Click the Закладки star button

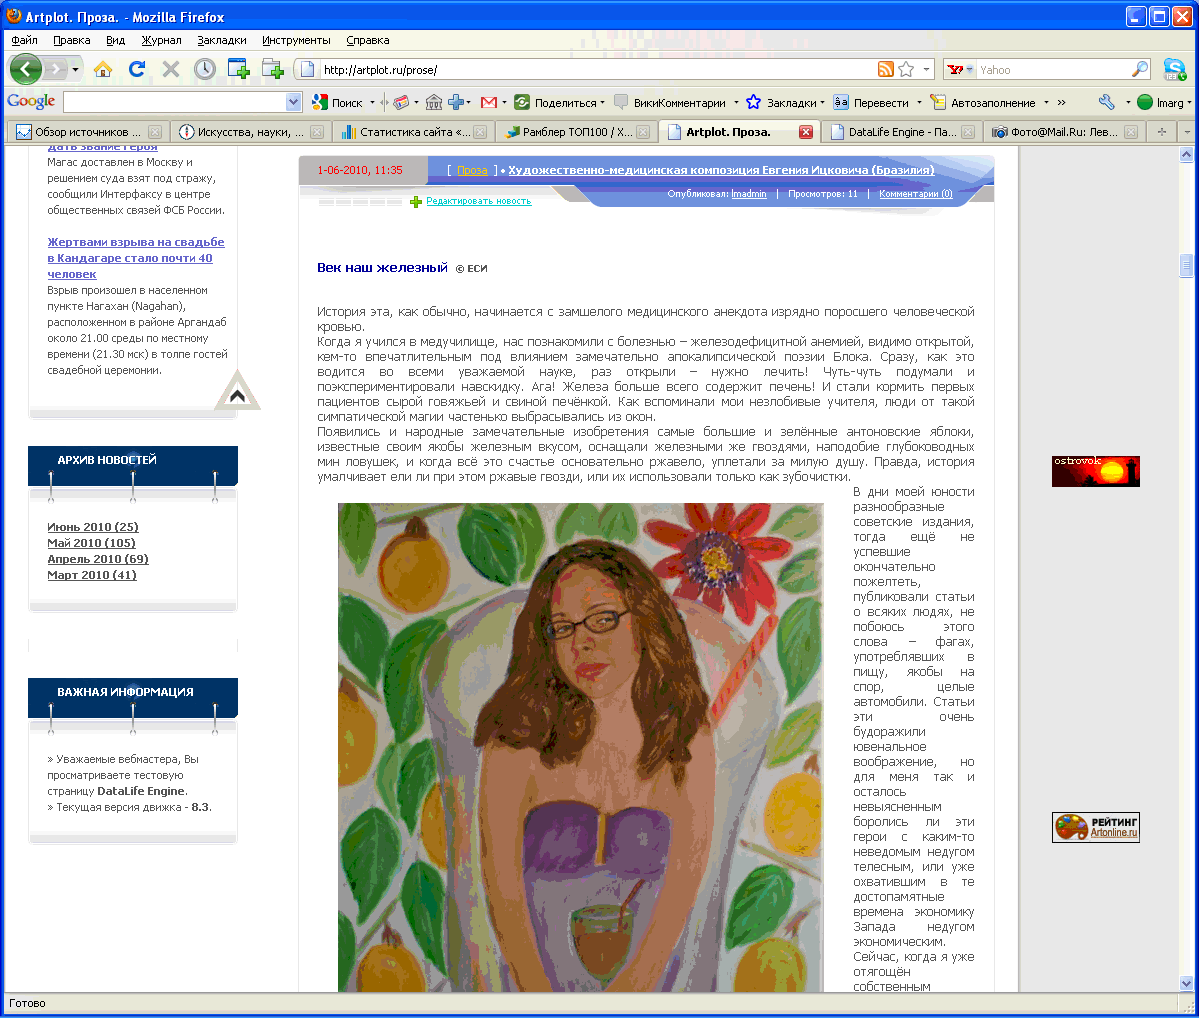pos(781,102)
